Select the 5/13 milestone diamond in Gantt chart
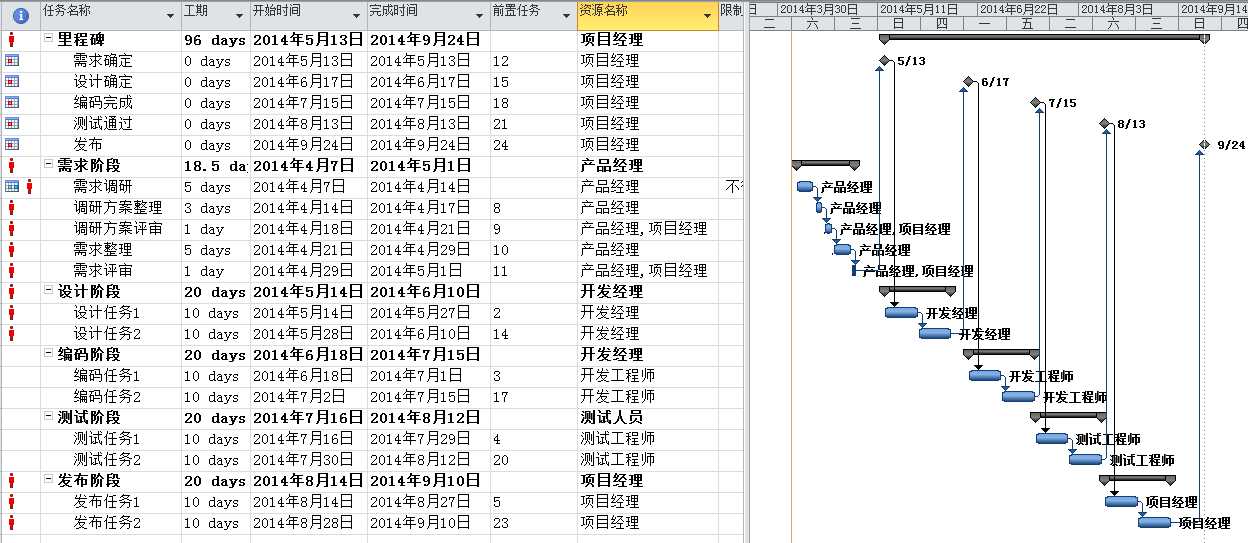The height and width of the screenshot is (543, 1248). (884, 61)
